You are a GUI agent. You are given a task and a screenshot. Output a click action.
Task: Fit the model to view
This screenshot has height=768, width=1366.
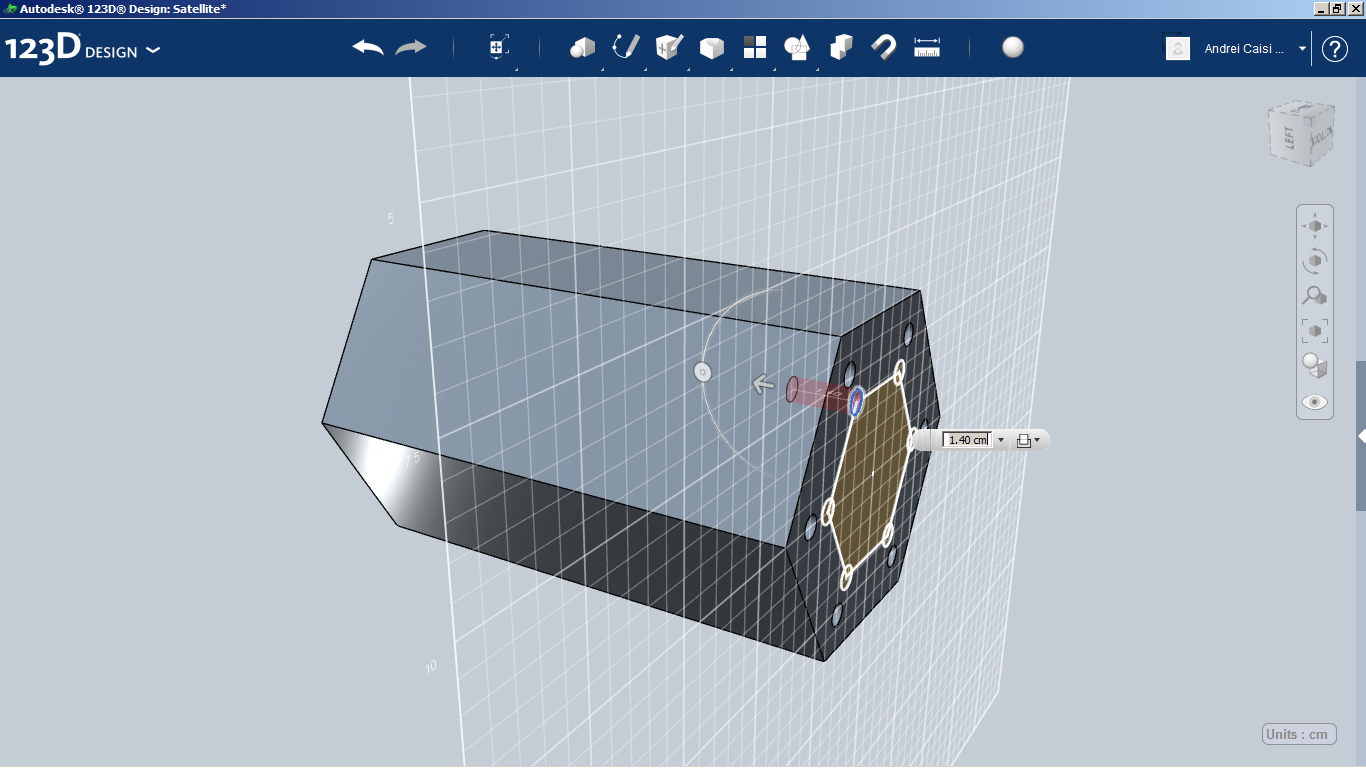[x=1315, y=331]
